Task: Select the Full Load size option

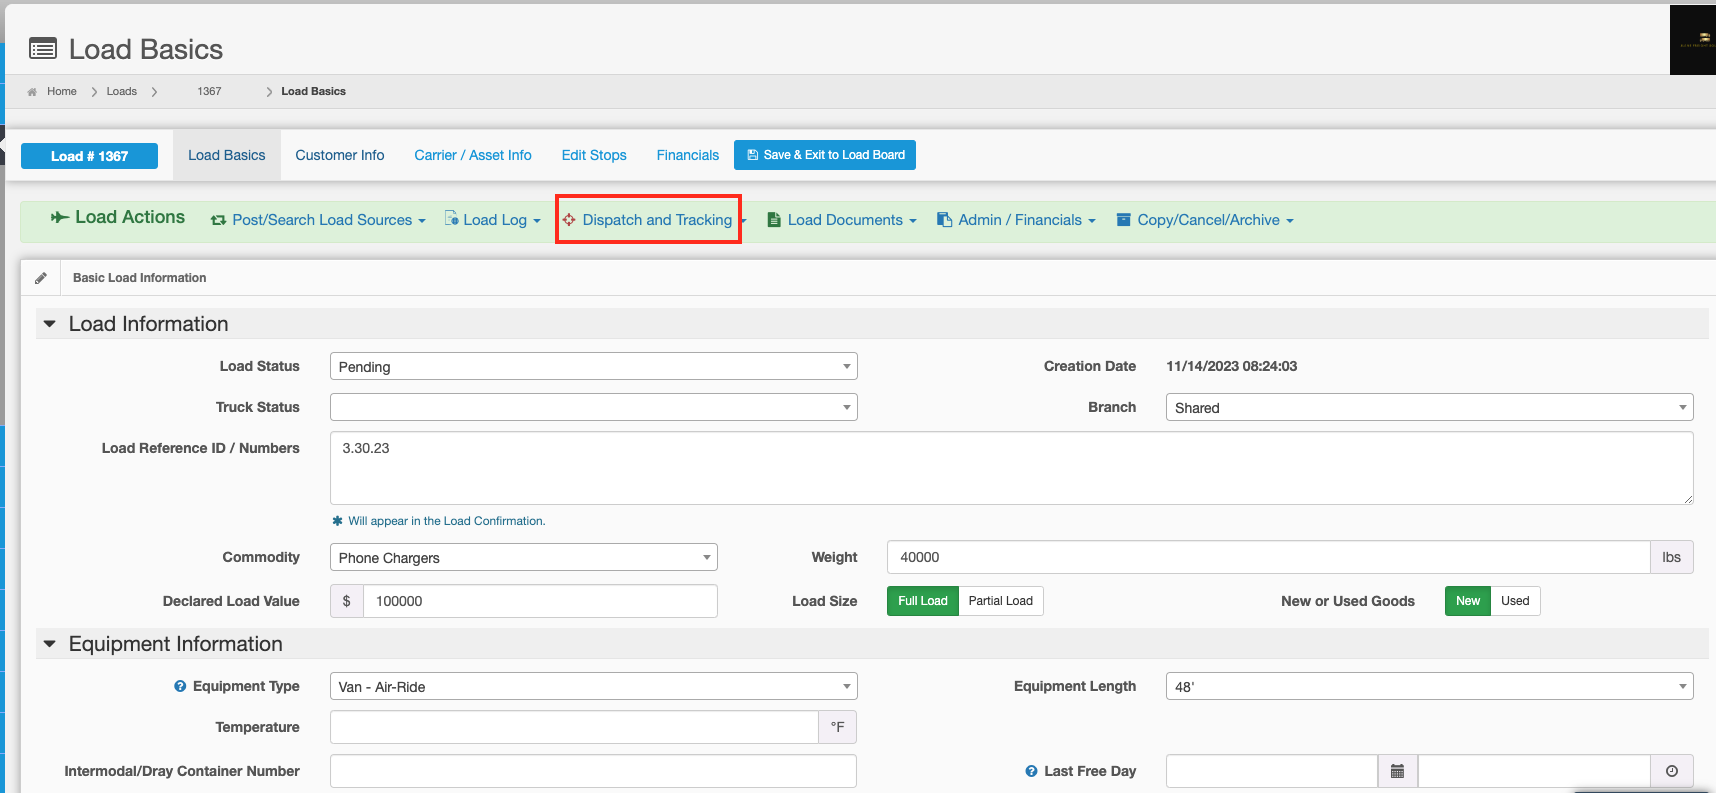Action: point(922,601)
